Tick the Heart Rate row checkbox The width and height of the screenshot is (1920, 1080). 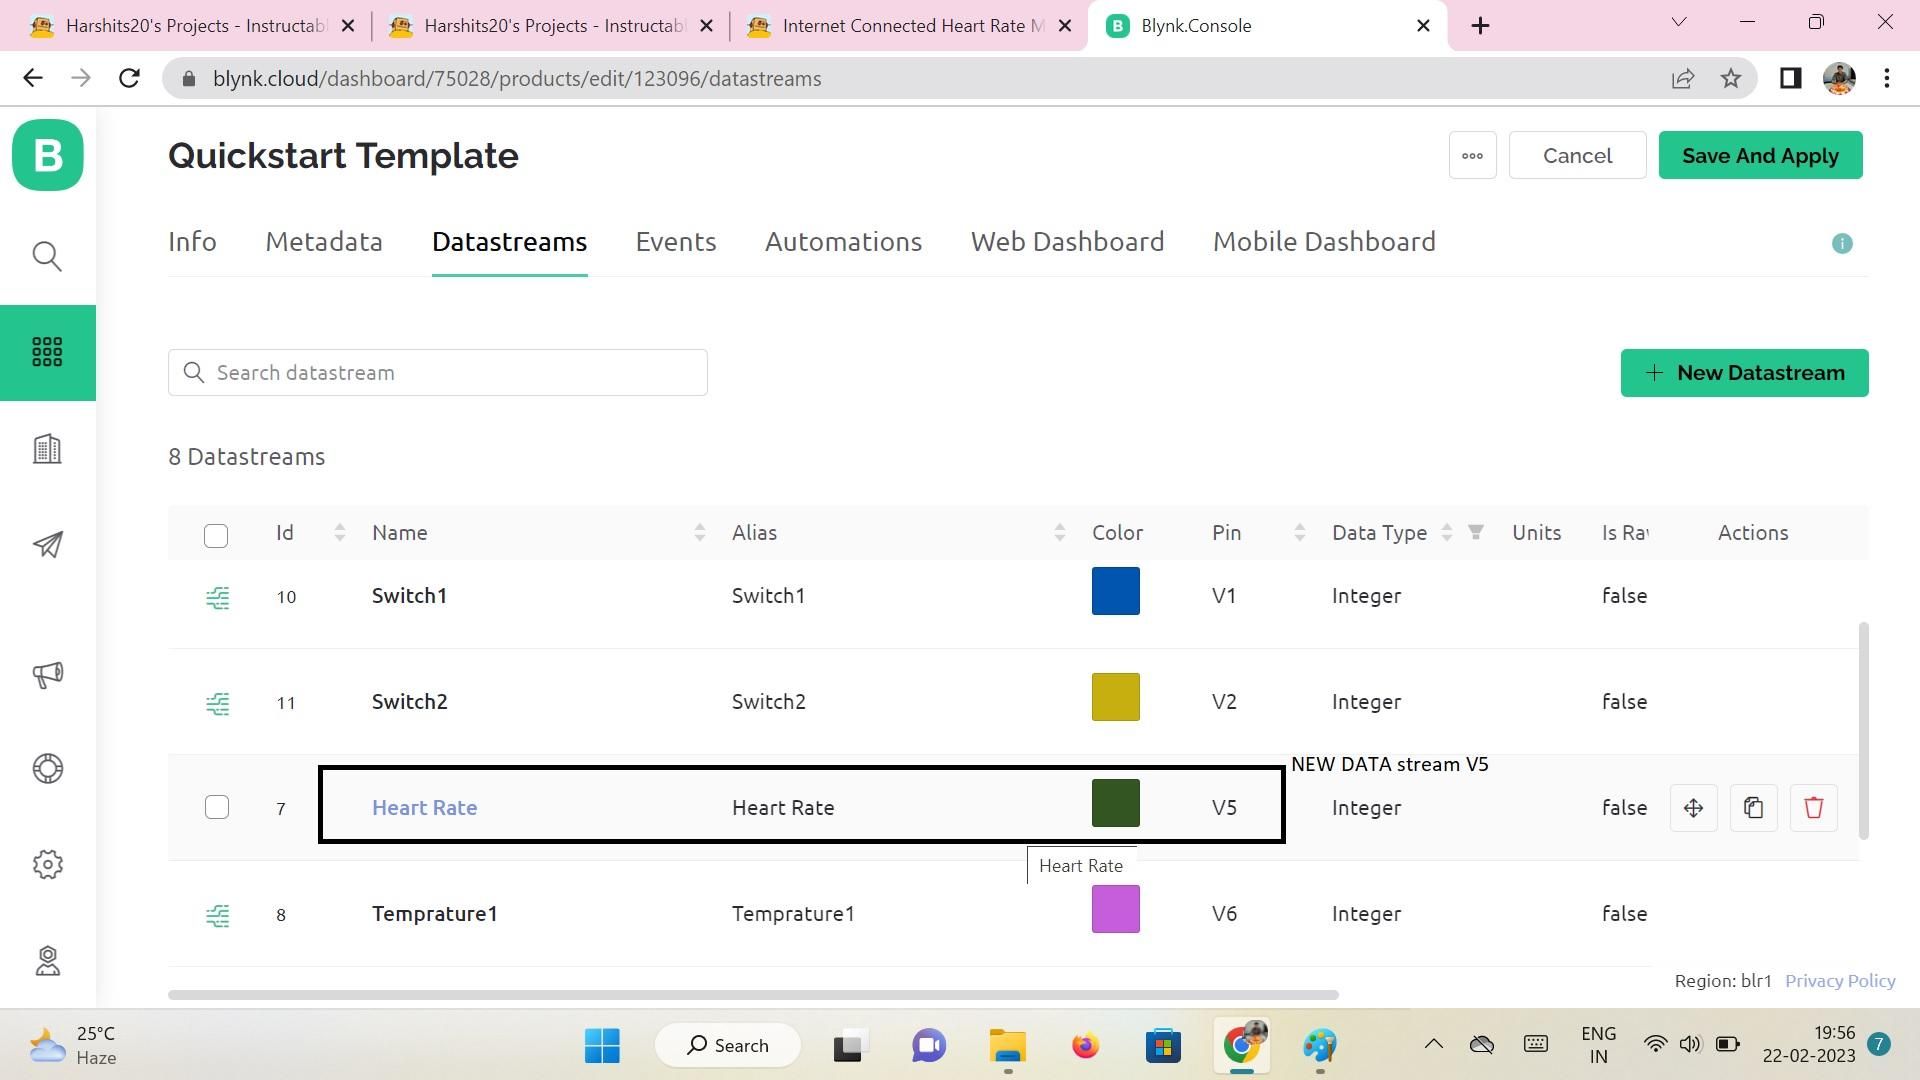tap(217, 807)
